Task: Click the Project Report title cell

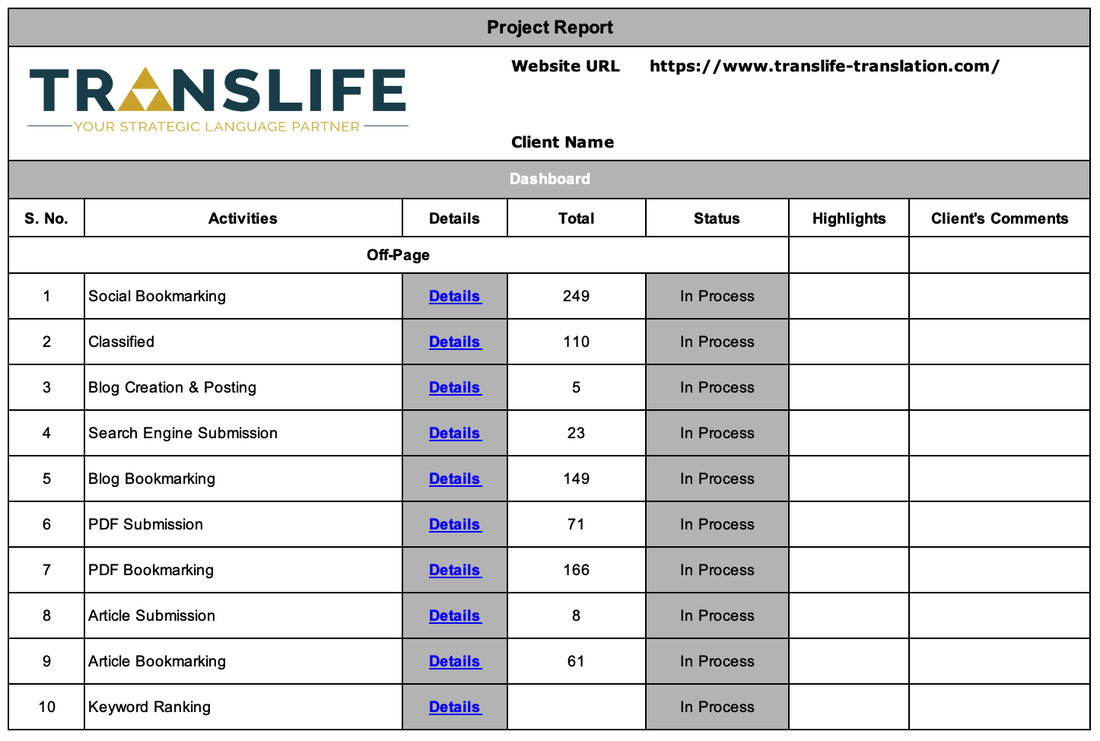Action: tap(549, 27)
